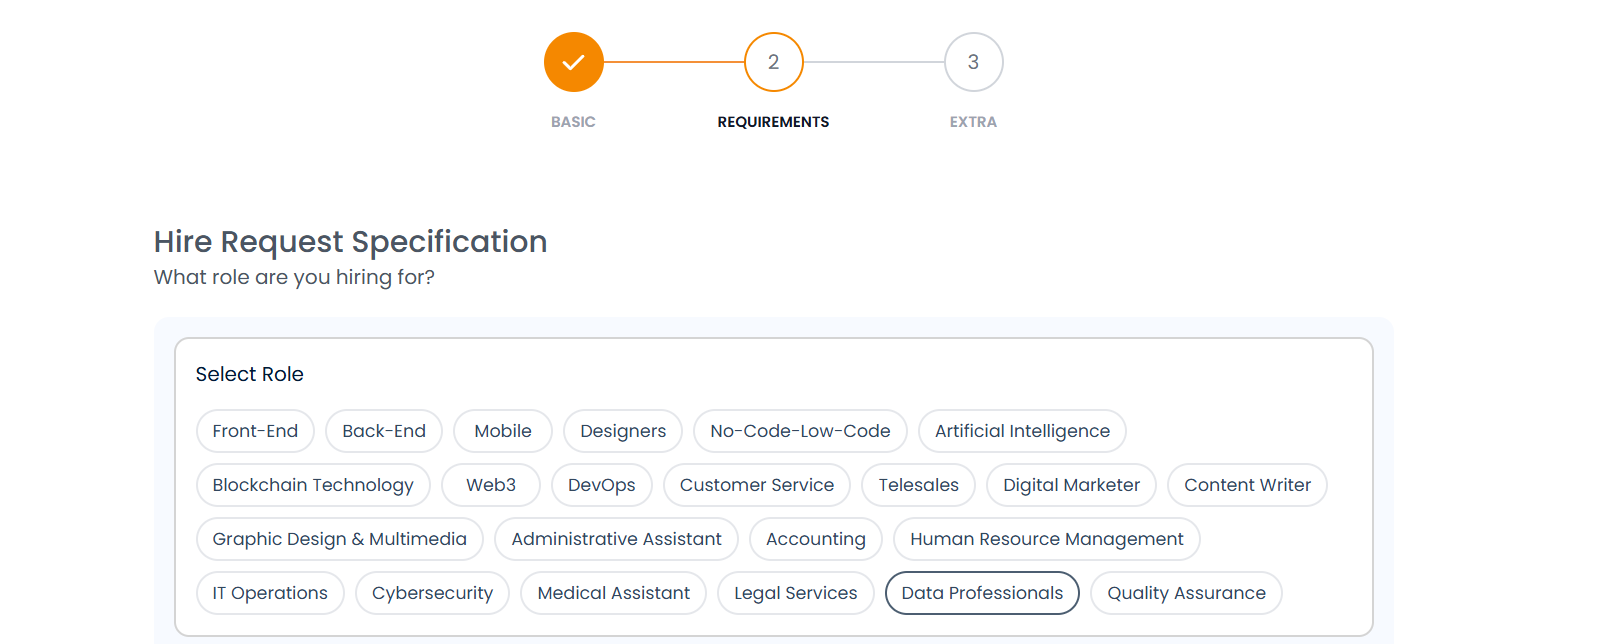The width and height of the screenshot is (1619, 644).
Task: Select the Designers role
Action: click(x=623, y=431)
